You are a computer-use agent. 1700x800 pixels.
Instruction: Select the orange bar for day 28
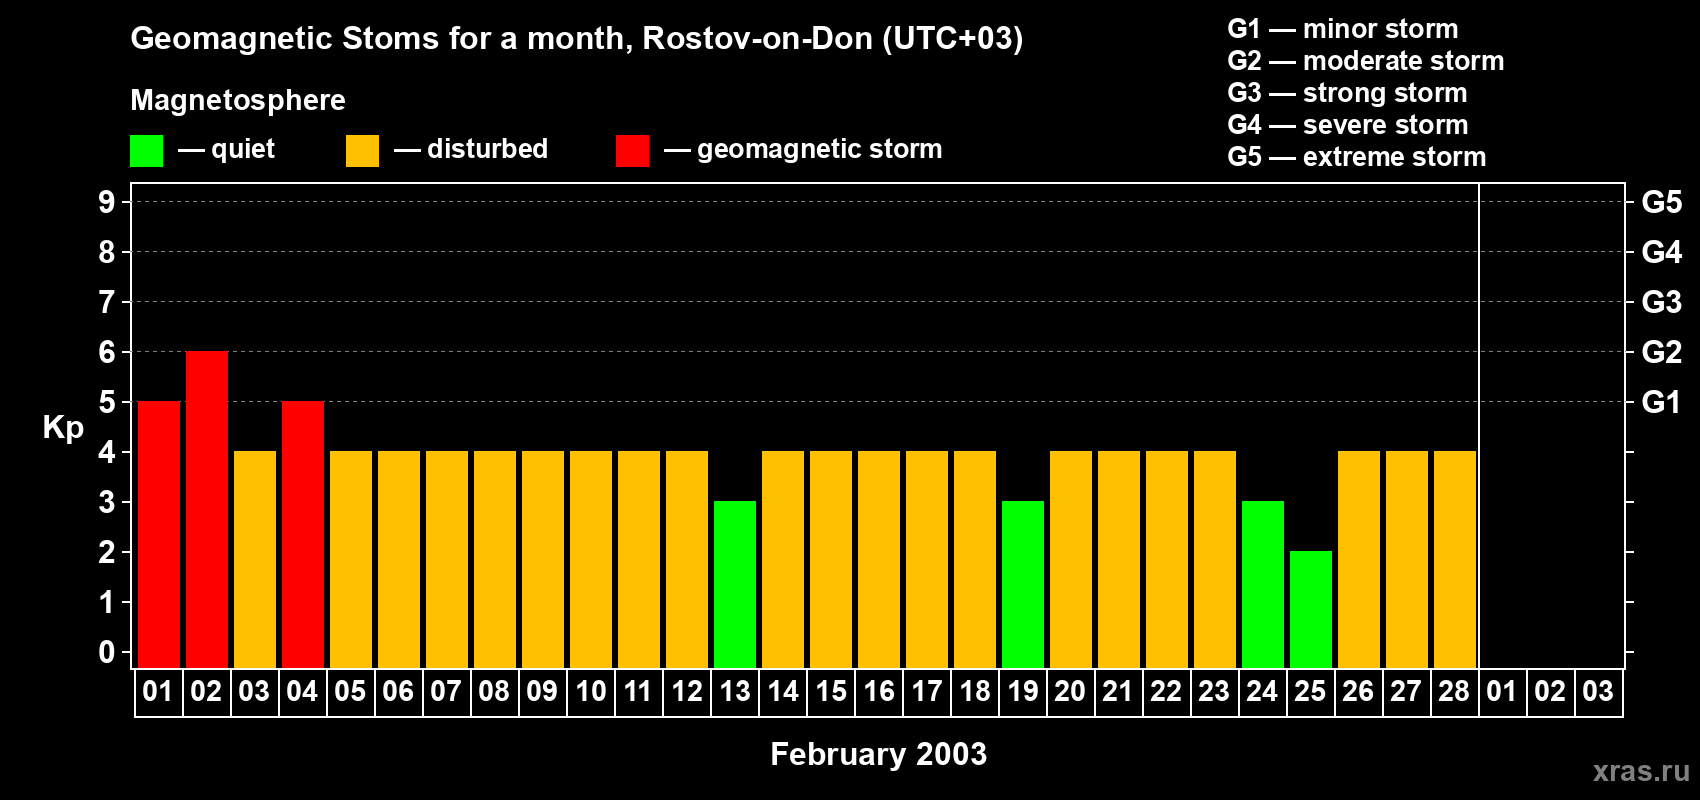click(x=1455, y=559)
